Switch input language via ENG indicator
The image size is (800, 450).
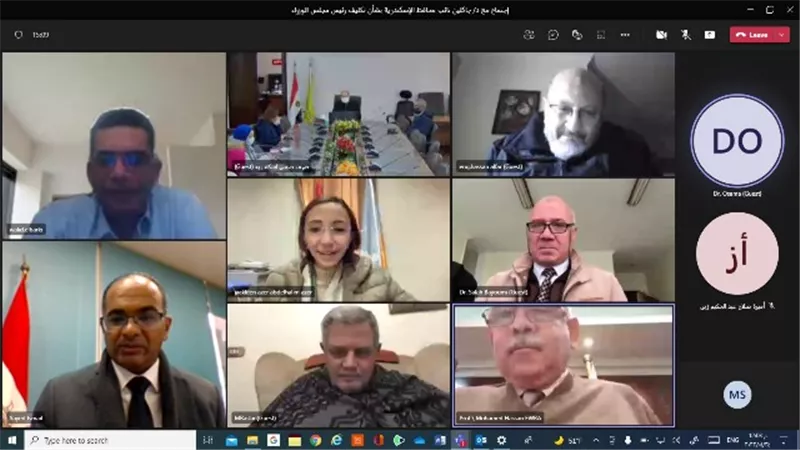coord(733,440)
